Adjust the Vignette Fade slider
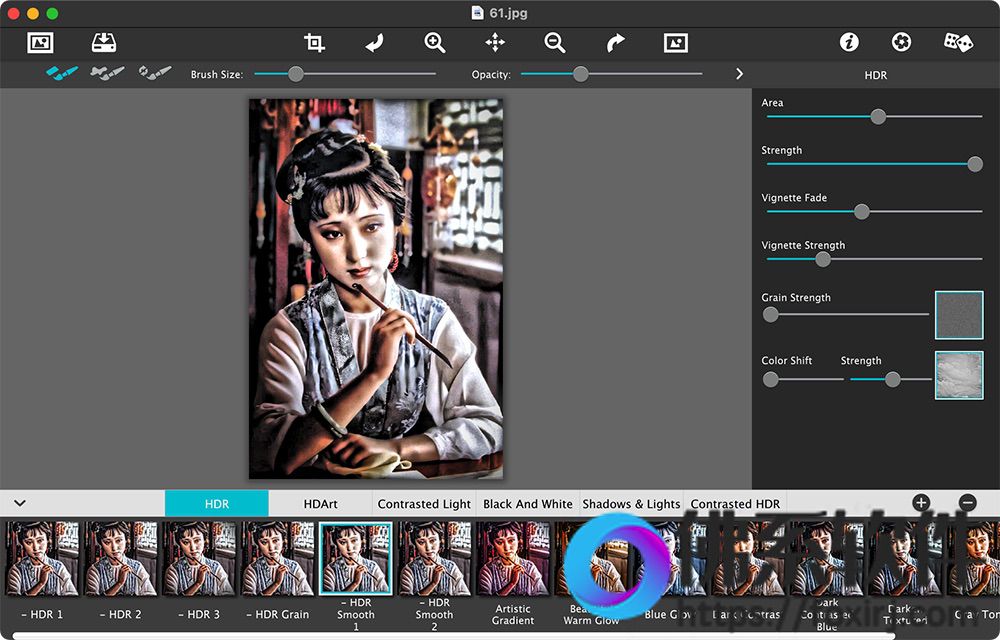 [x=861, y=212]
